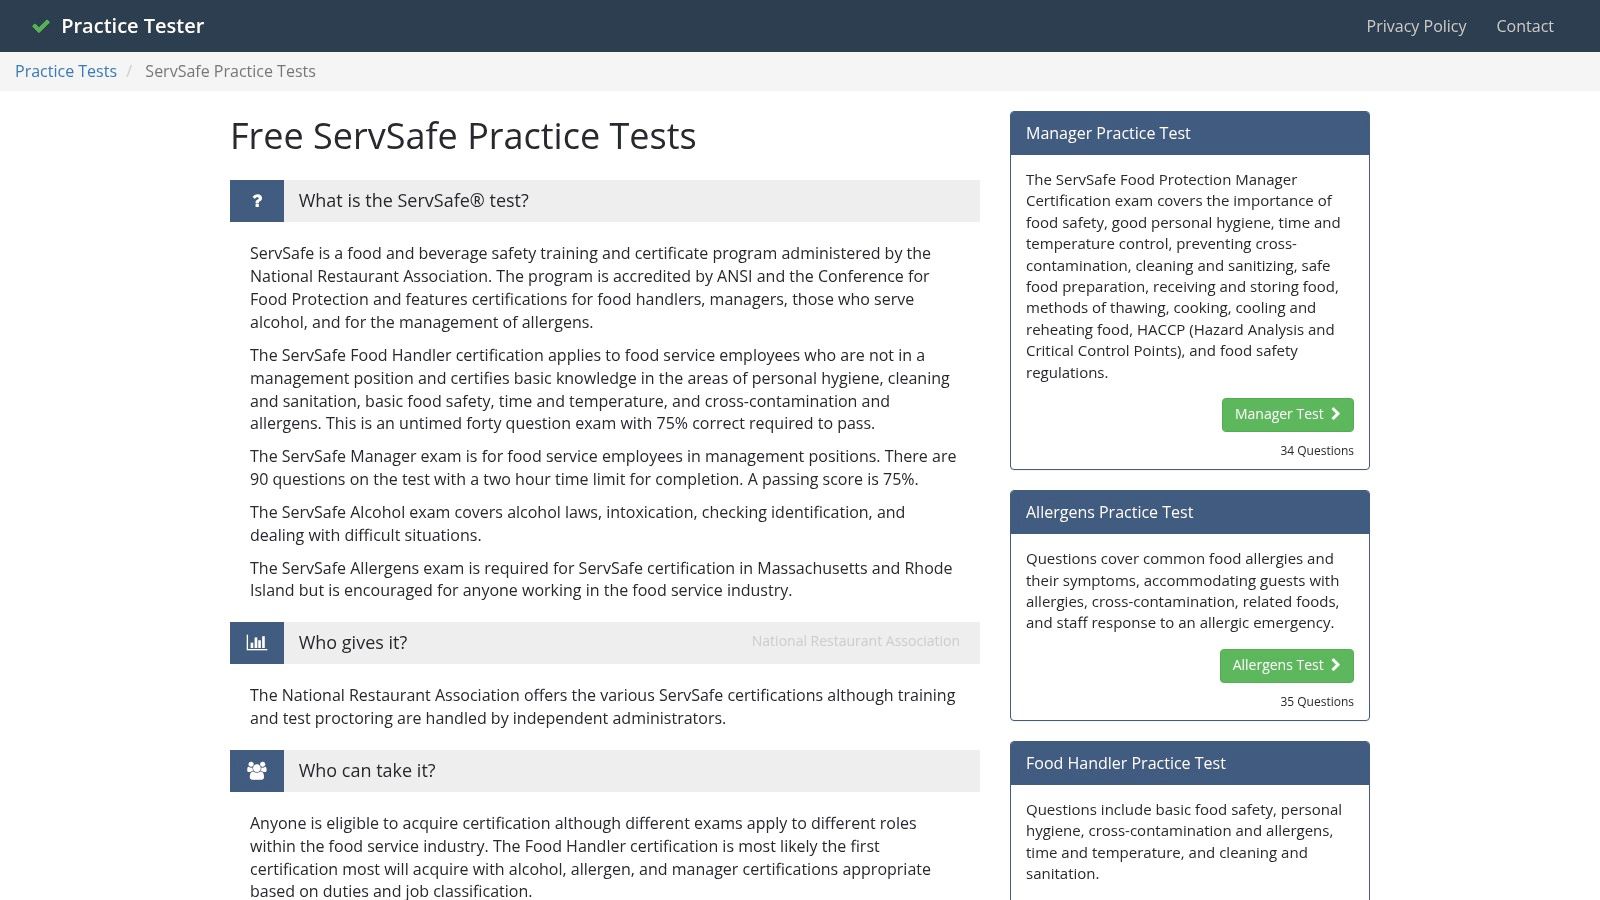The height and width of the screenshot is (900, 1600).
Task: Start the Manager Test
Action: click(1287, 414)
